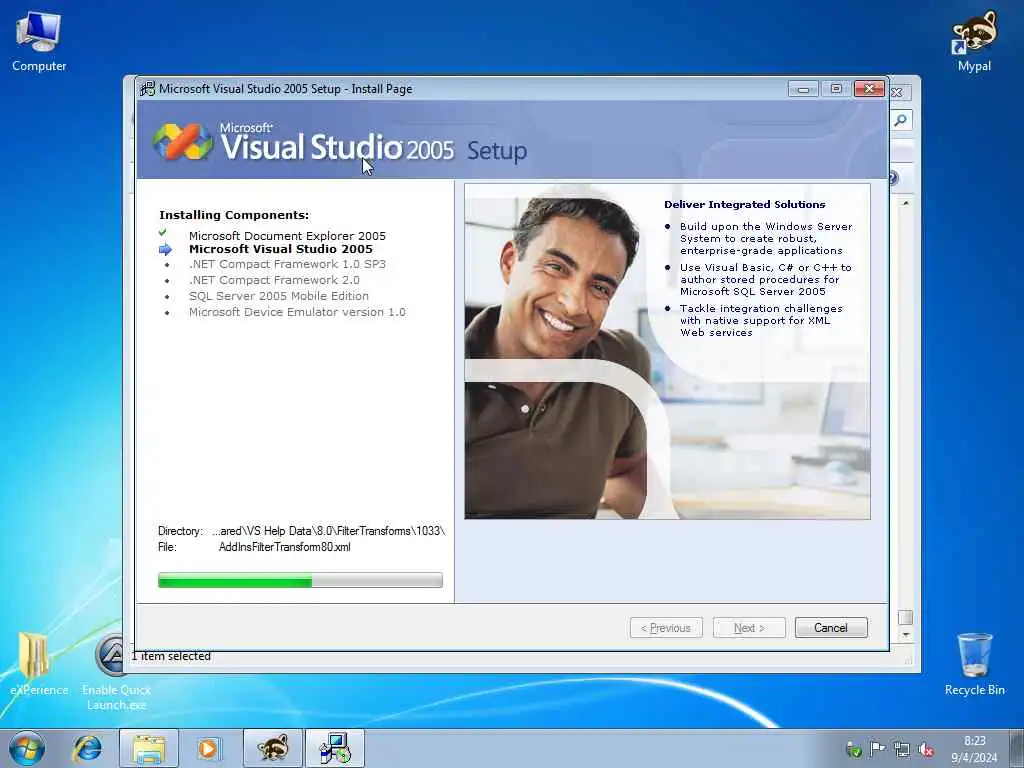Select '.NET Compact Framework 1.0 SP3' entry

click(x=287, y=264)
